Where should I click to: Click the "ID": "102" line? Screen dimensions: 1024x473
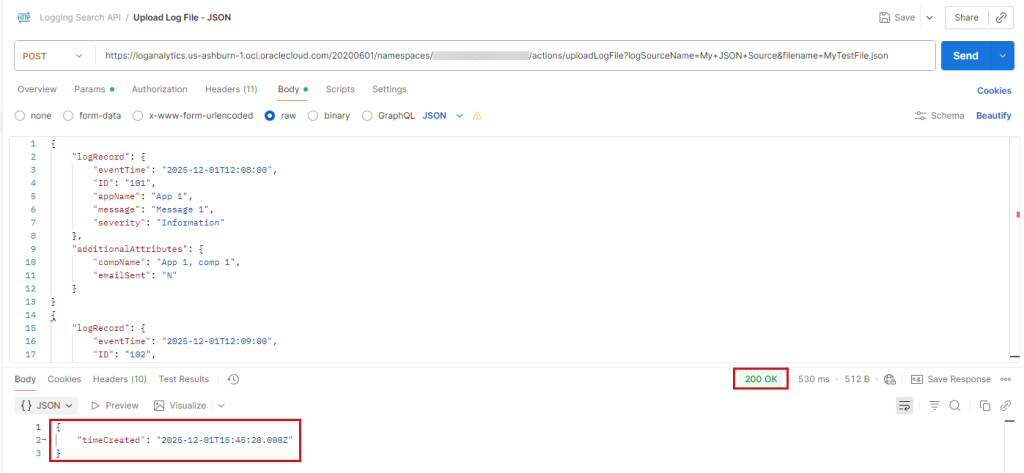point(125,355)
